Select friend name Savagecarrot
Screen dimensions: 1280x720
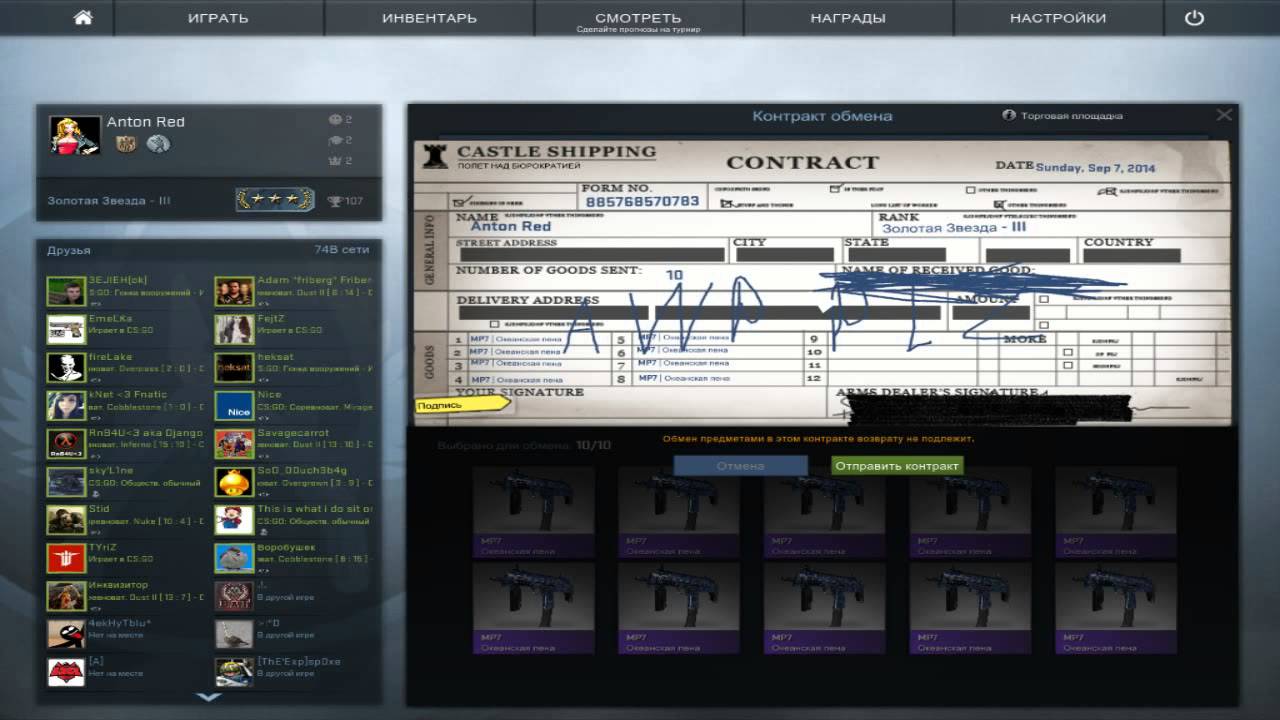point(293,433)
